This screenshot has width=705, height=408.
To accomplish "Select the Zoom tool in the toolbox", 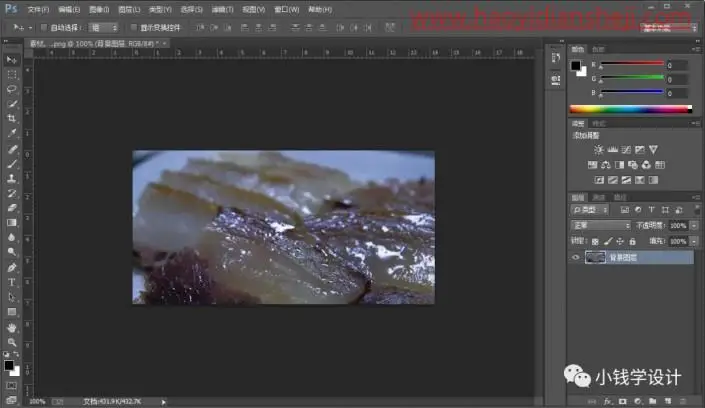I will click(12, 342).
